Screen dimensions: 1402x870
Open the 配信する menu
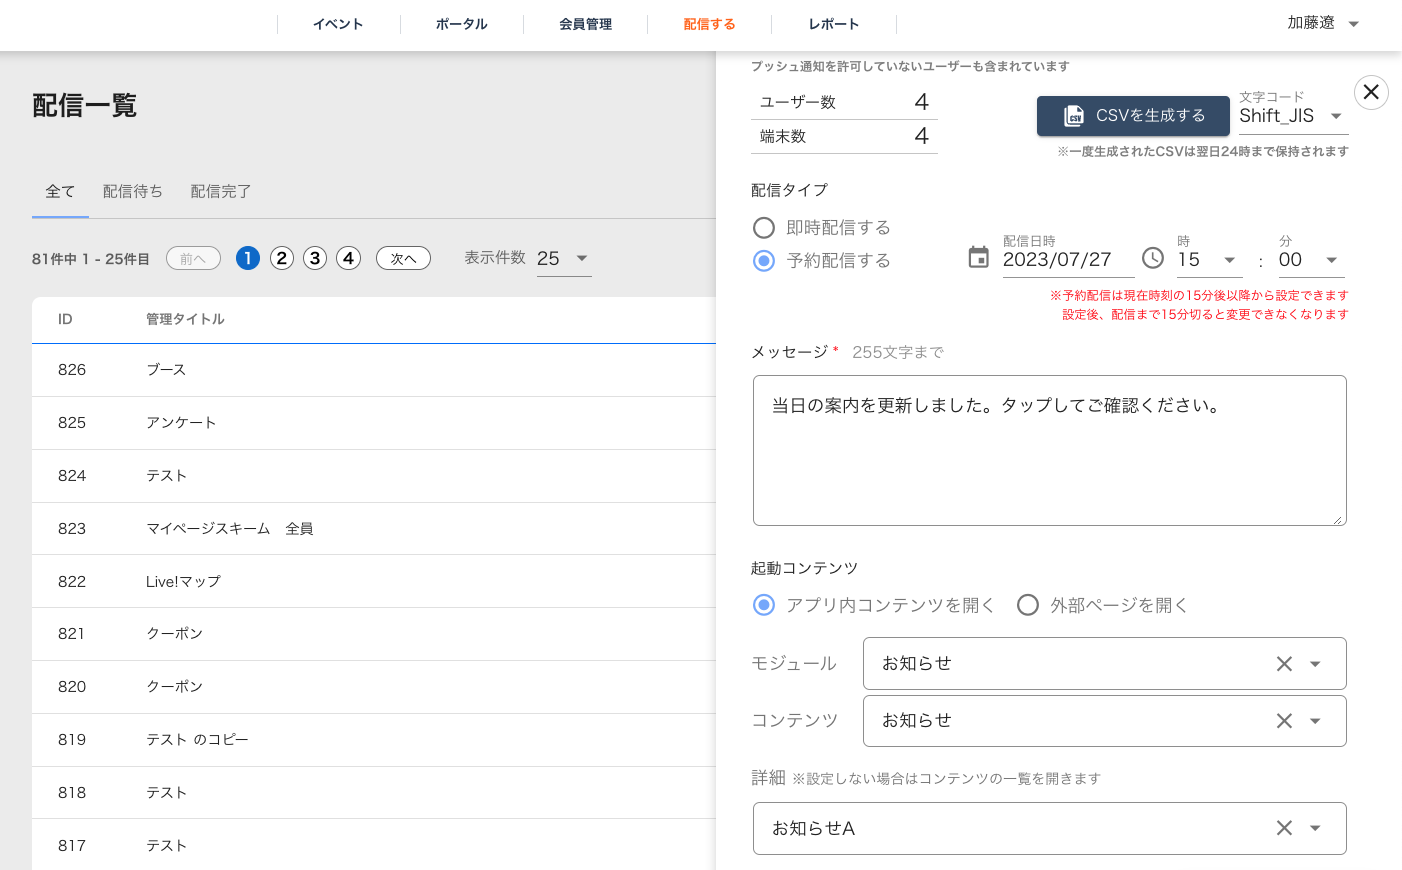tap(709, 24)
